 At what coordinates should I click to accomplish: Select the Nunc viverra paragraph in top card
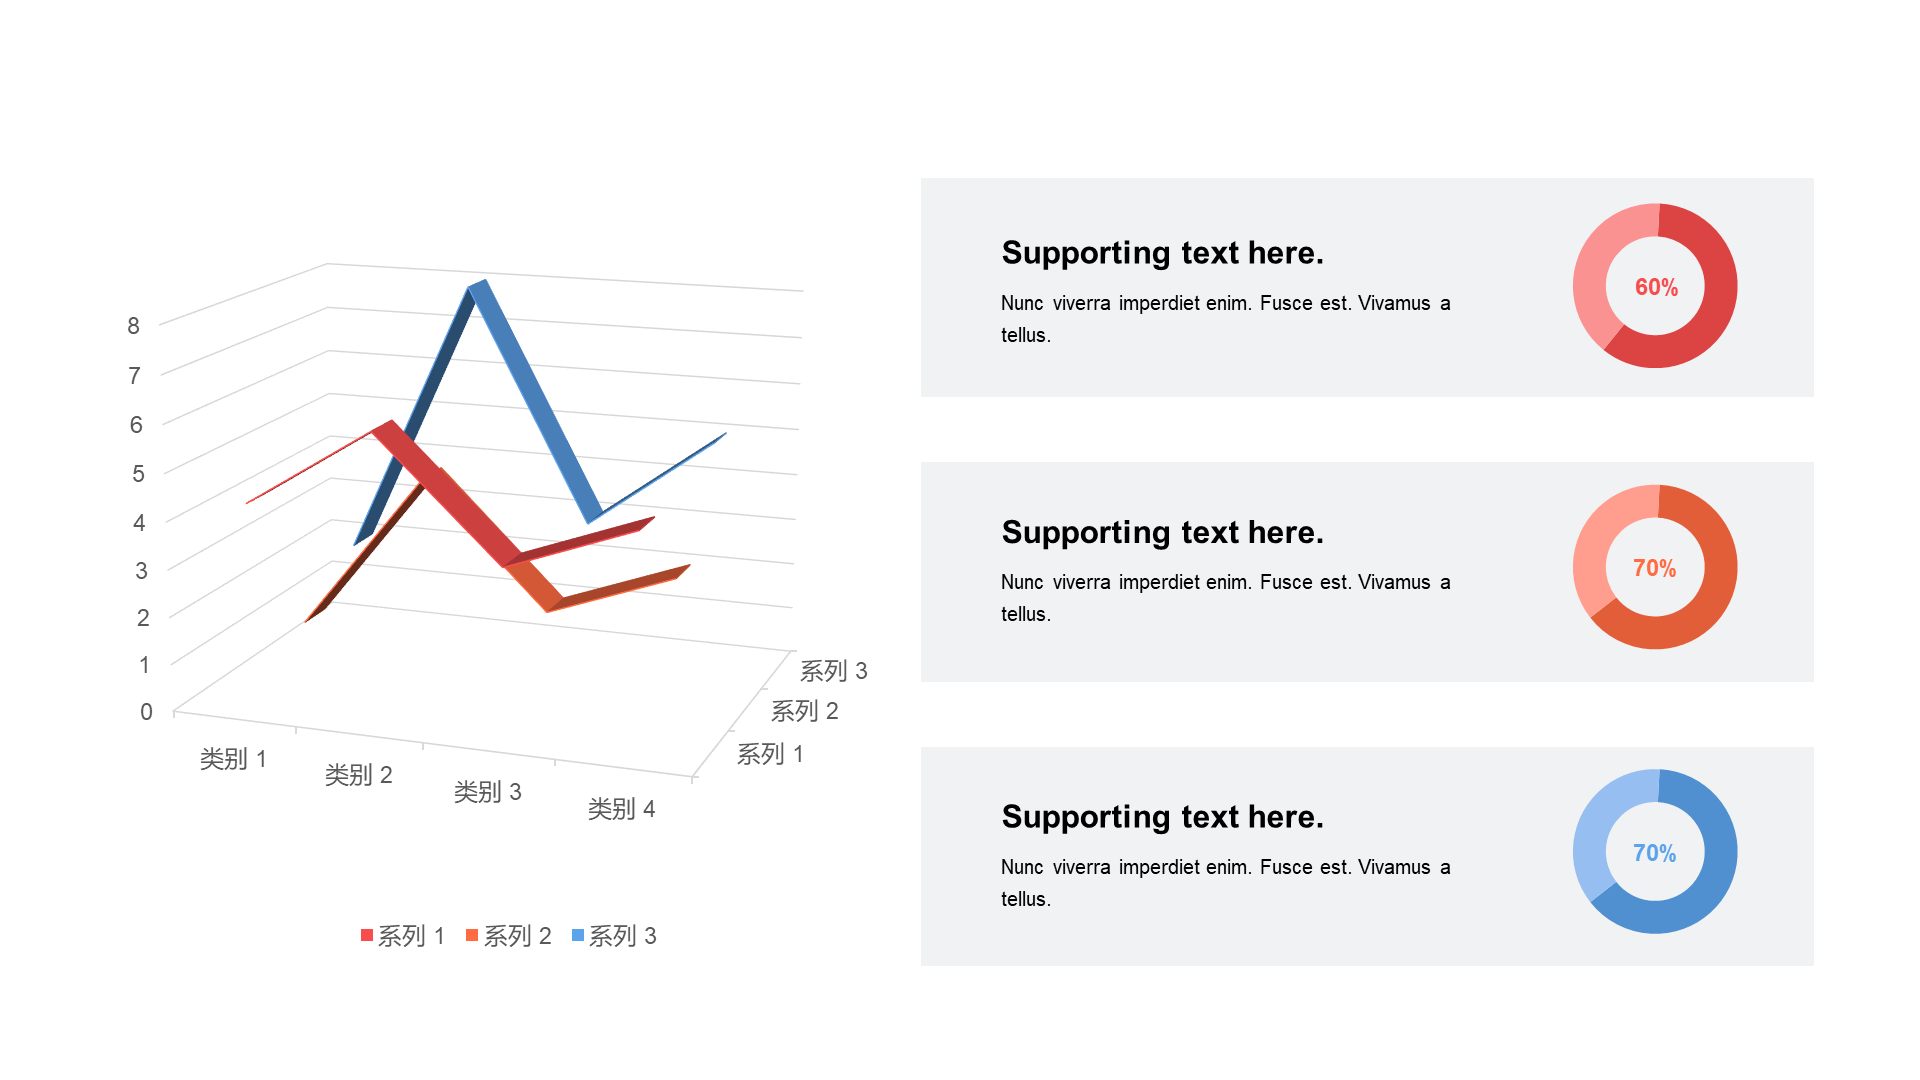[1225, 319]
